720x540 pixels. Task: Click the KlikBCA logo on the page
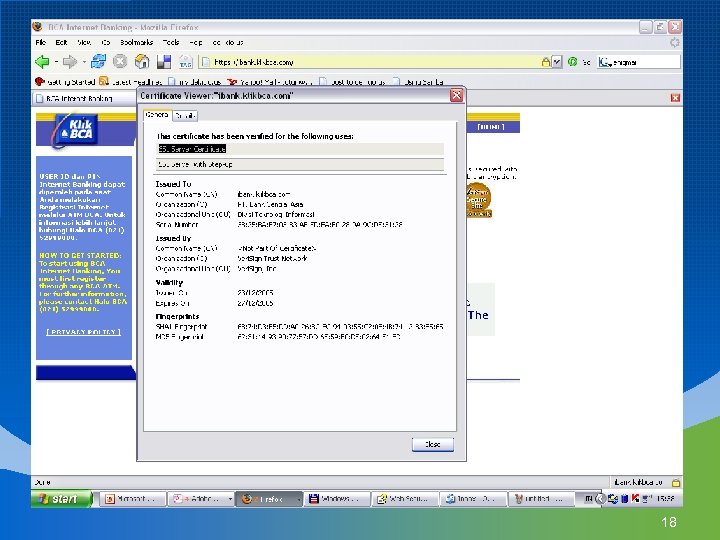pyautogui.click(x=75, y=130)
